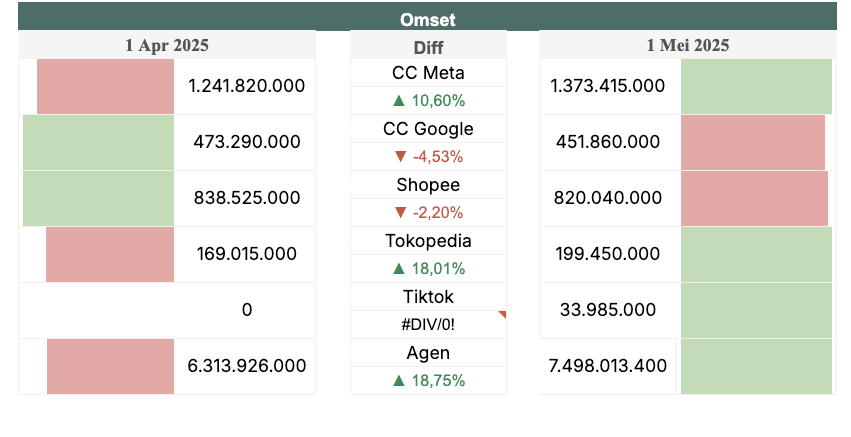Click the 10,60% increase indicator cell
Image resolution: width=851 pixels, height=437 pixels.
(x=428, y=100)
